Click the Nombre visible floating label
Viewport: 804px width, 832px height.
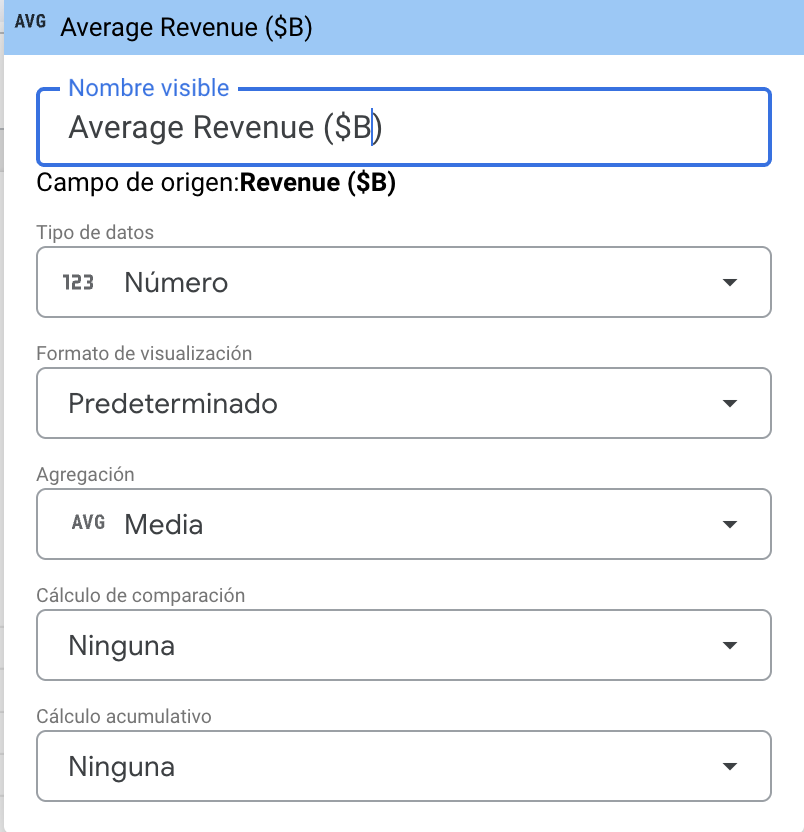click(x=149, y=88)
